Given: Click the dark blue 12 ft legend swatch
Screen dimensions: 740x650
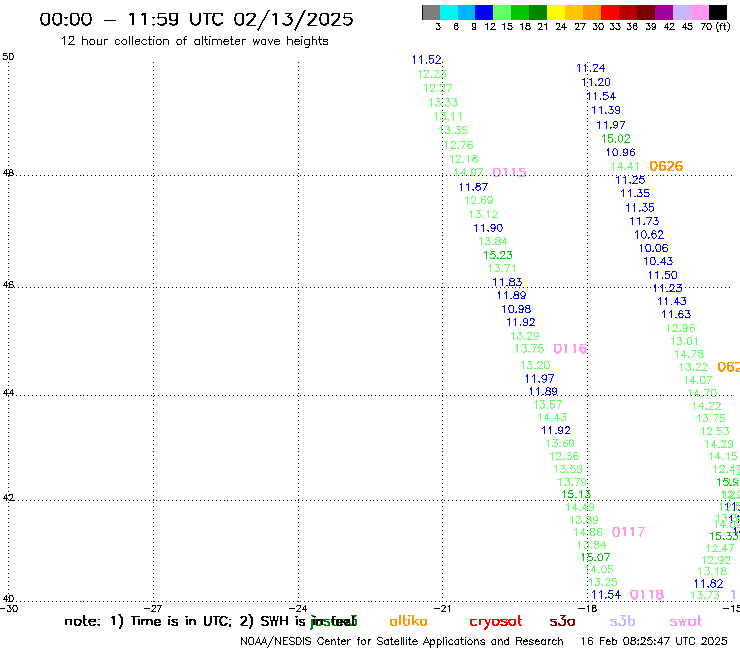Looking at the screenshot, I should [x=484, y=12].
